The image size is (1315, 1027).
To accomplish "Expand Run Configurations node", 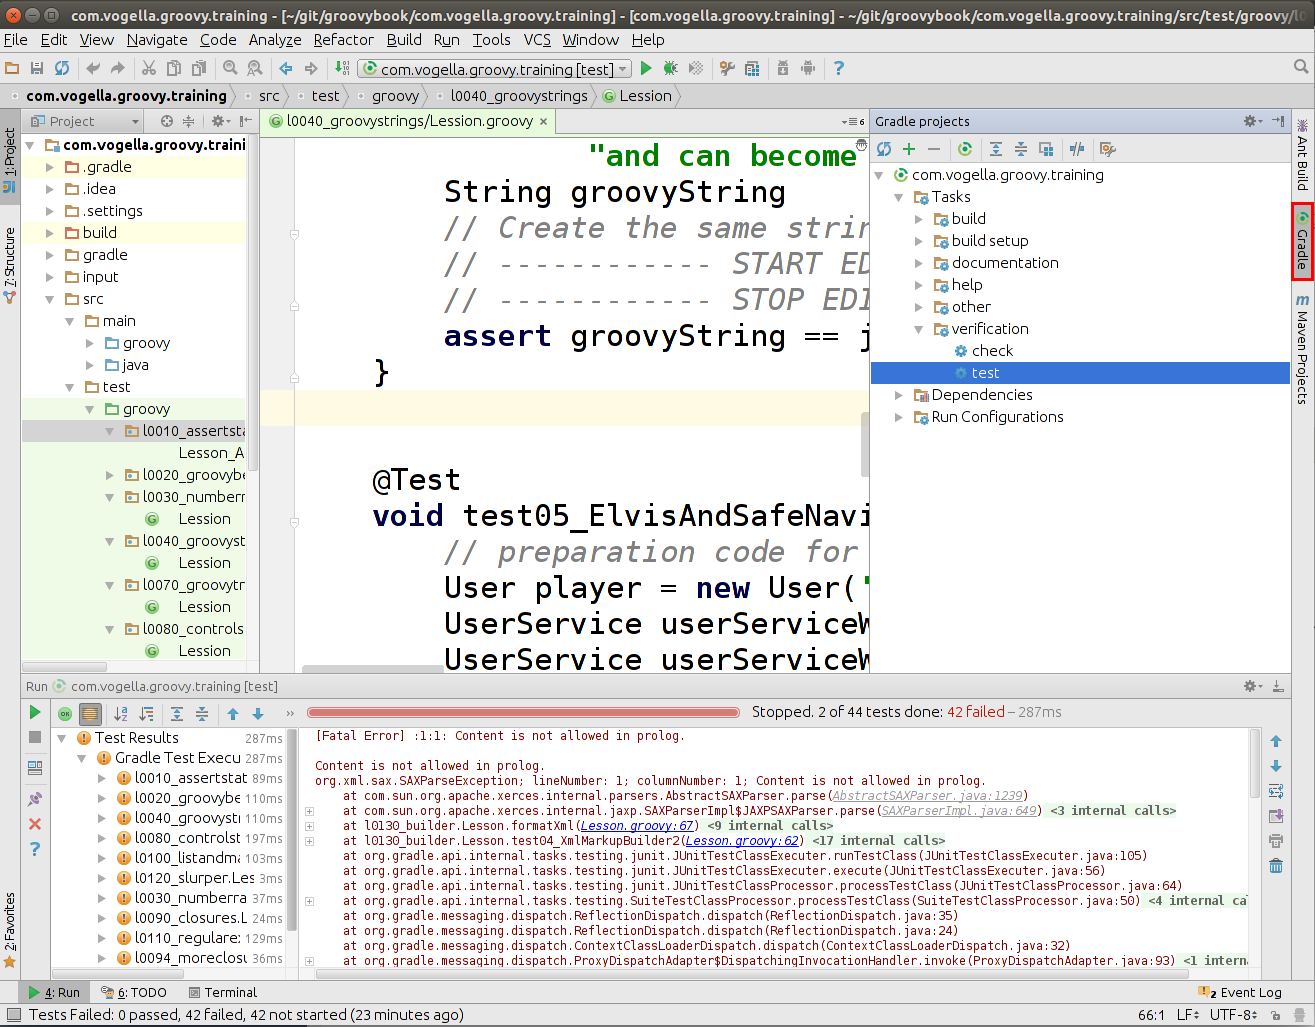I will 899,417.
